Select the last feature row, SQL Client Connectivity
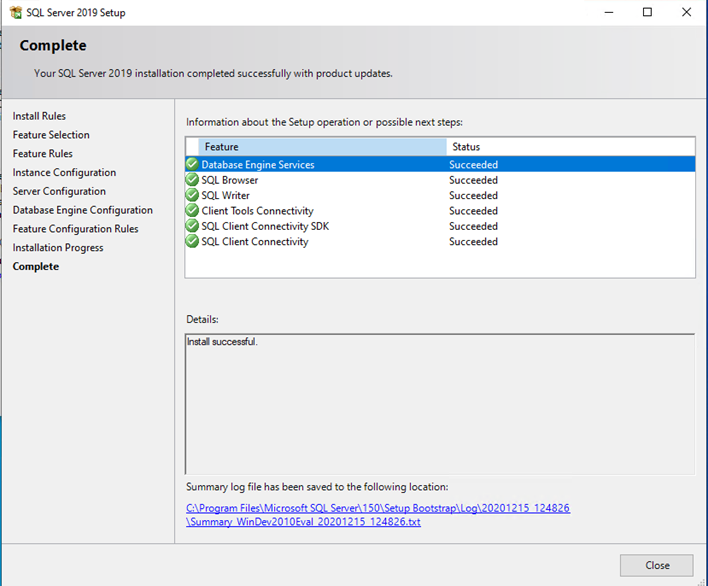The image size is (708, 586). 440,241
